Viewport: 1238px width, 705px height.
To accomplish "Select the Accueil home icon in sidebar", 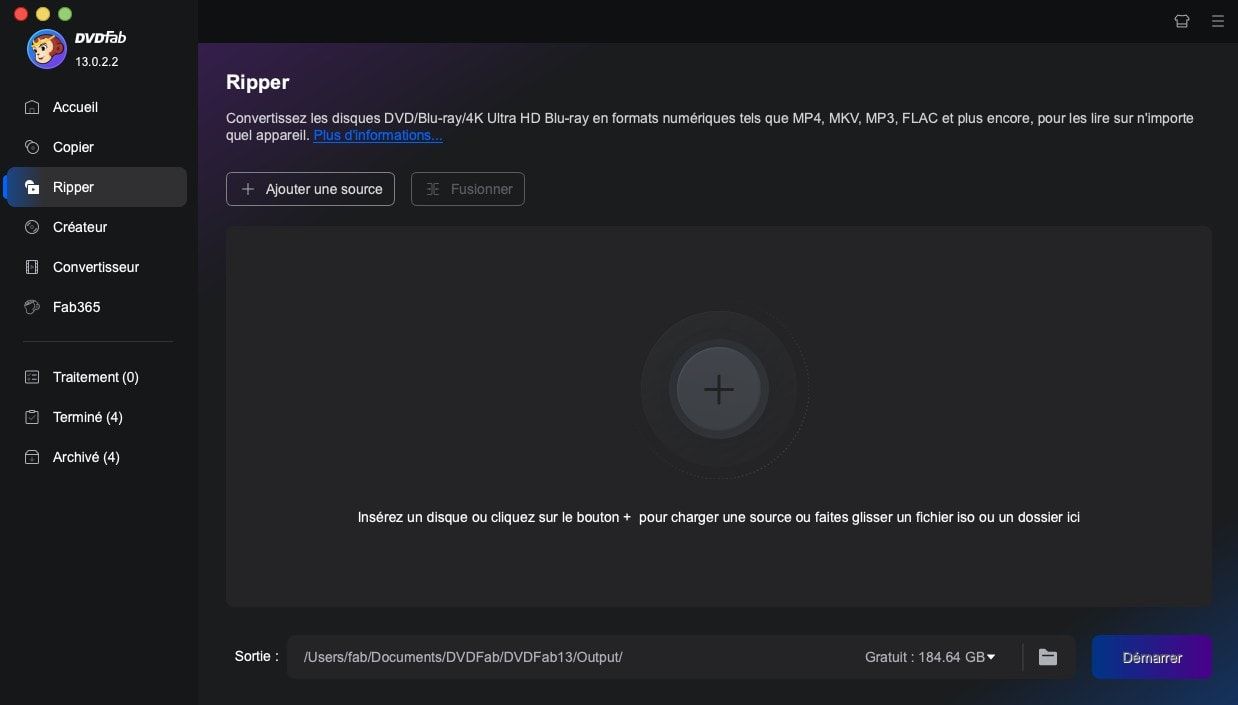I will (33, 107).
